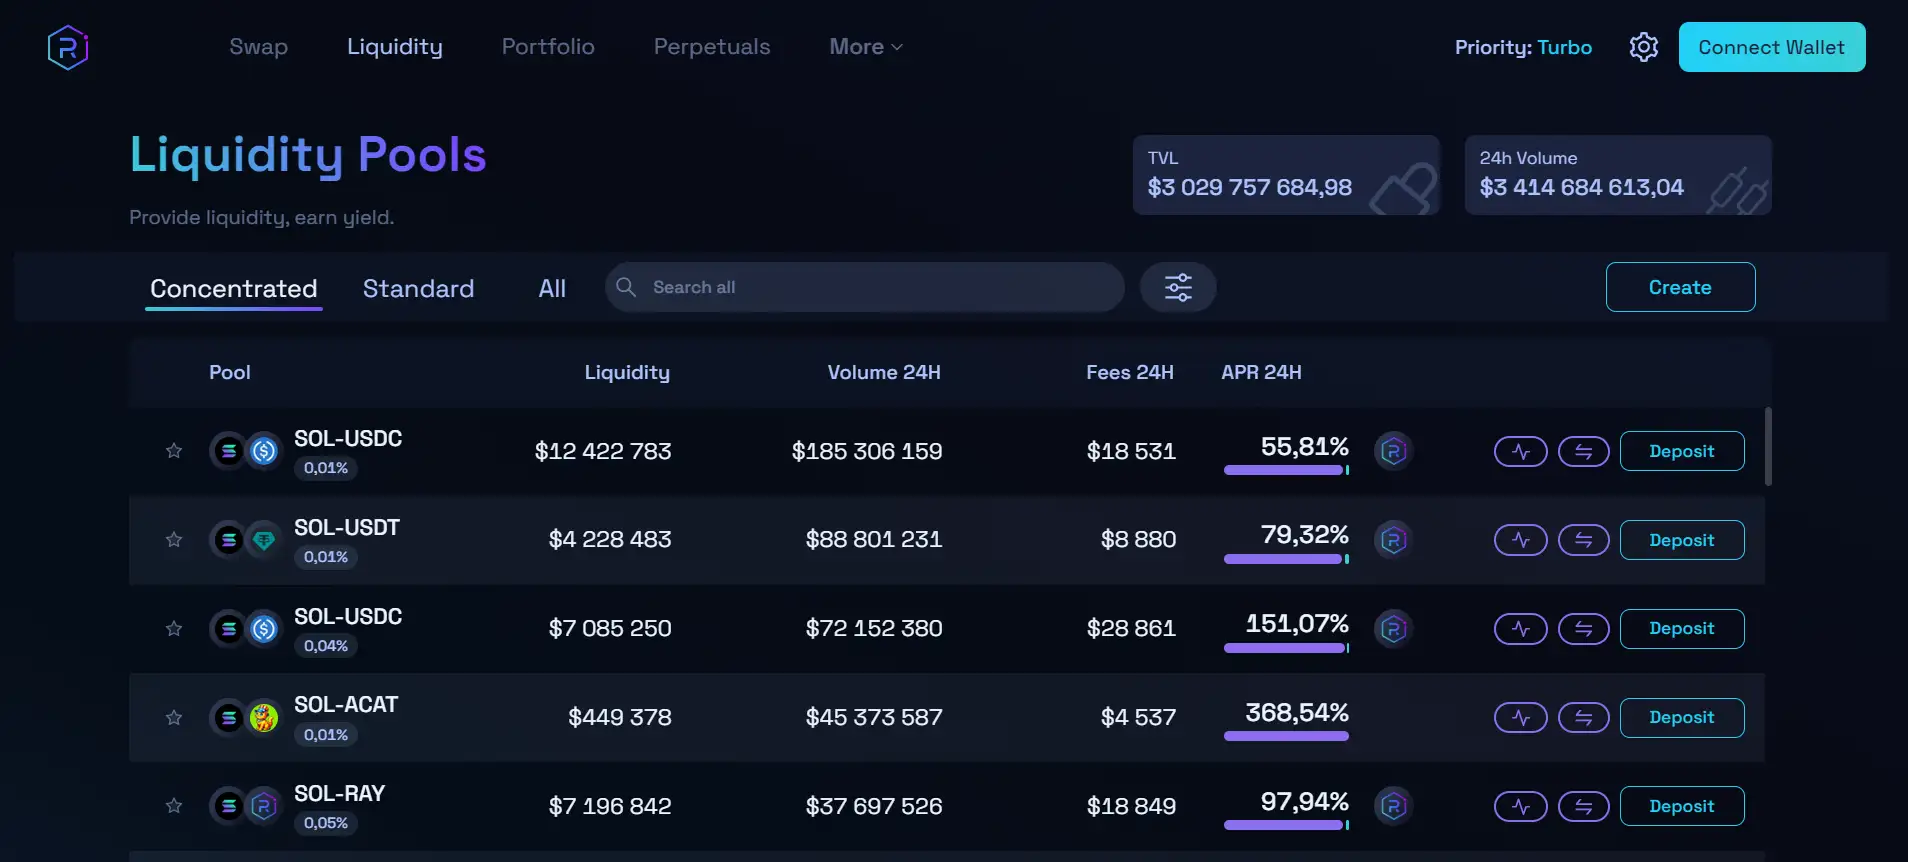Change the Priority: Turbo setting
The width and height of the screenshot is (1908, 862).
tap(1522, 47)
